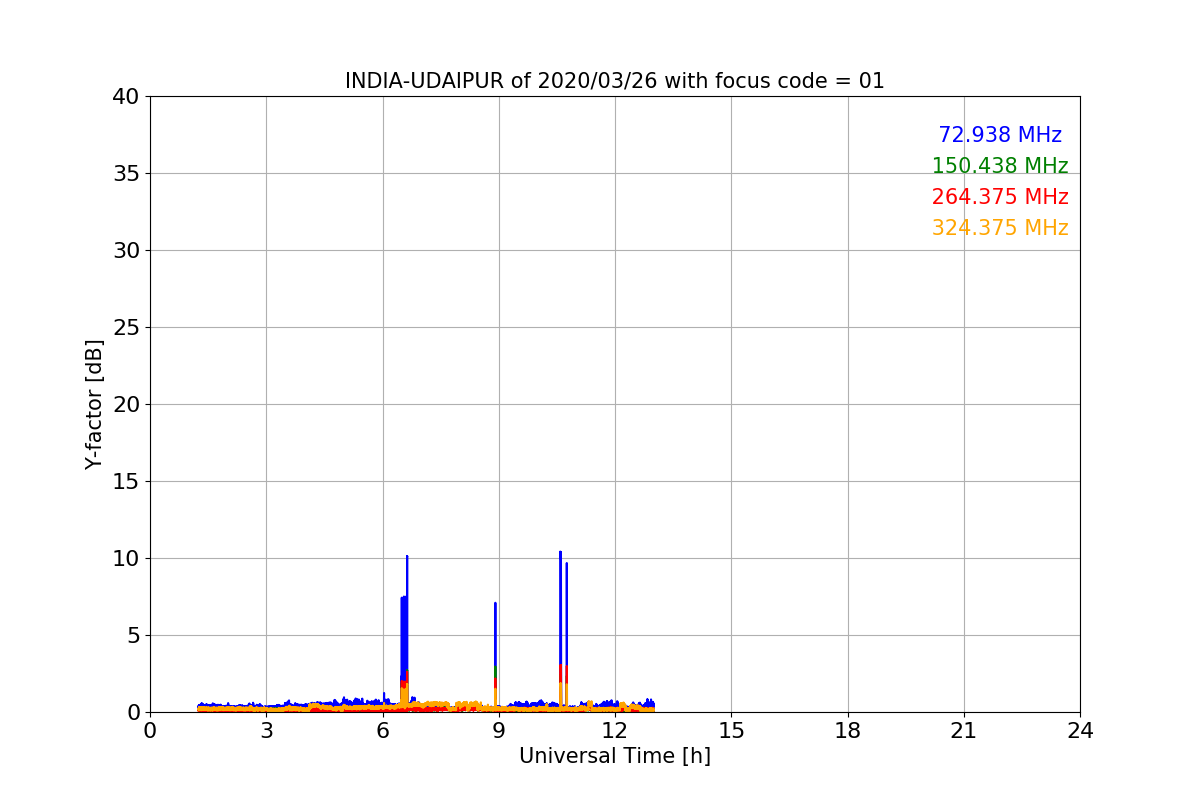Click the Y-factor [dB] axis label
Image resolution: width=1200 pixels, height=800 pixels.
pos(94,404)
